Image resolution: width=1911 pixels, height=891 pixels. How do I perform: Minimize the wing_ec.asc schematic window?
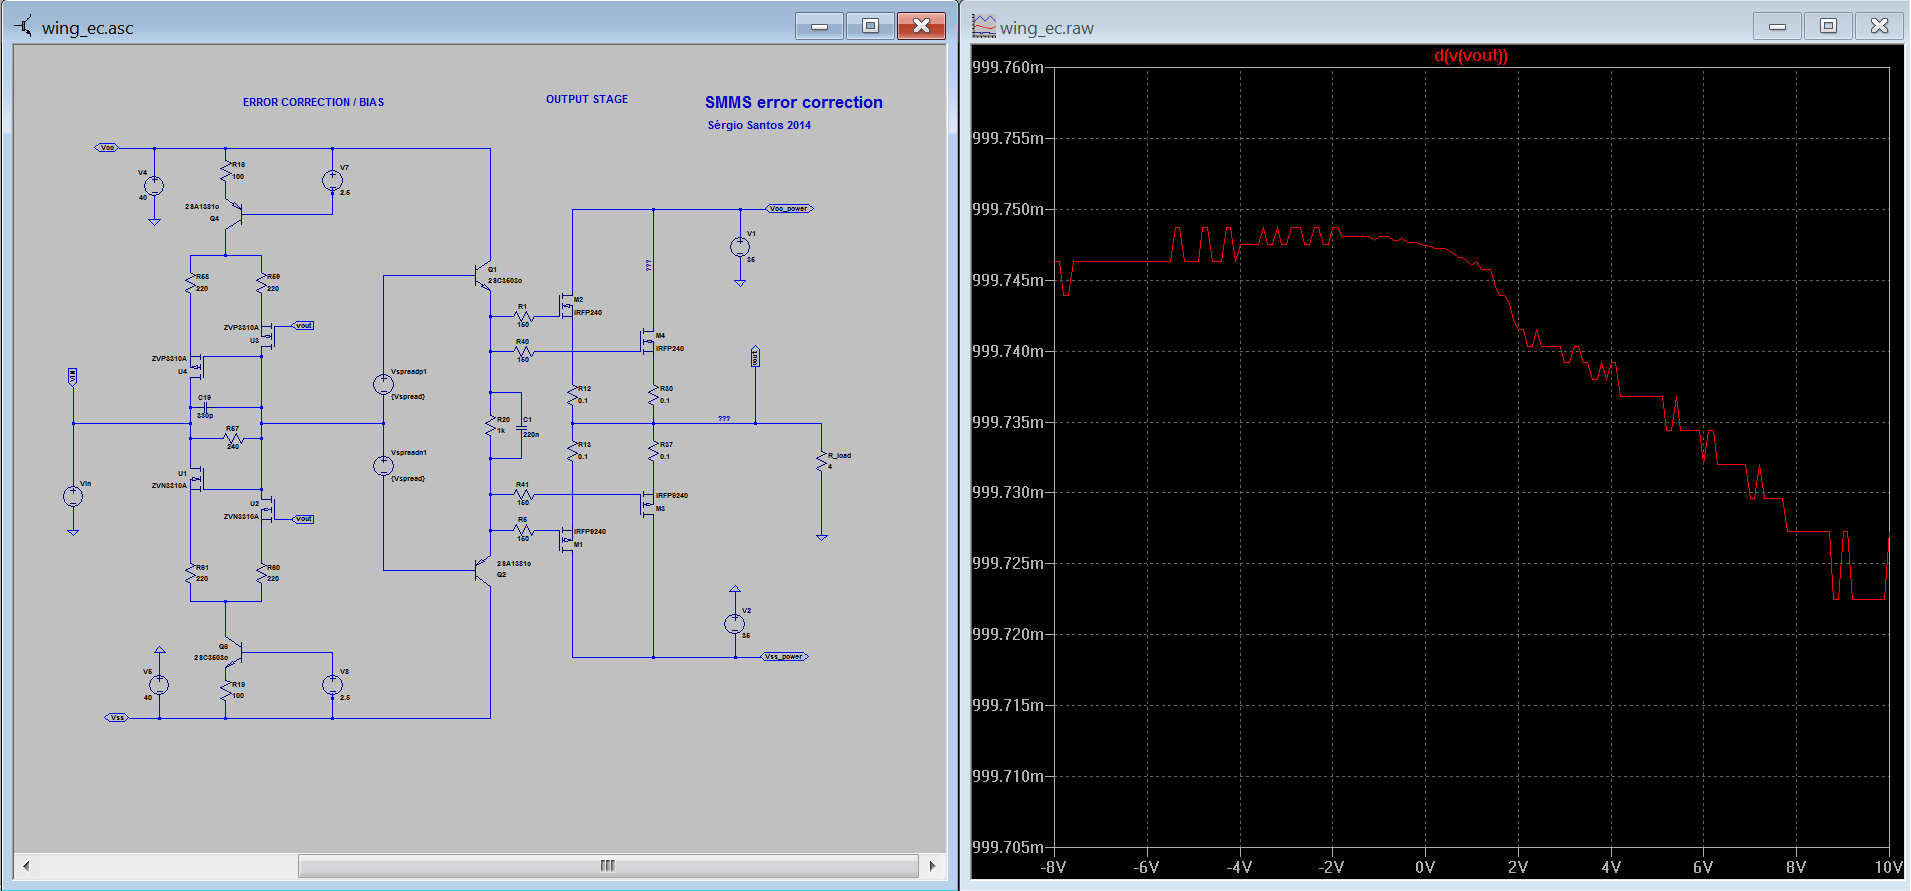[820, 26]
